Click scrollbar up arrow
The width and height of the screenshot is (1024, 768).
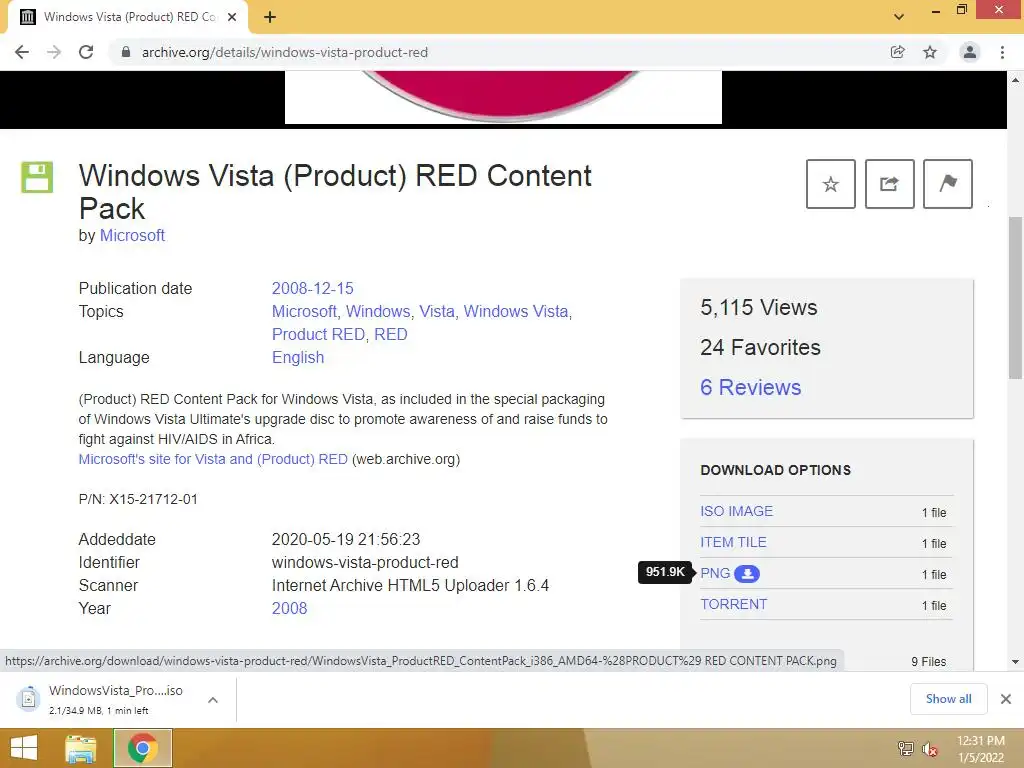coord(1015,80)
